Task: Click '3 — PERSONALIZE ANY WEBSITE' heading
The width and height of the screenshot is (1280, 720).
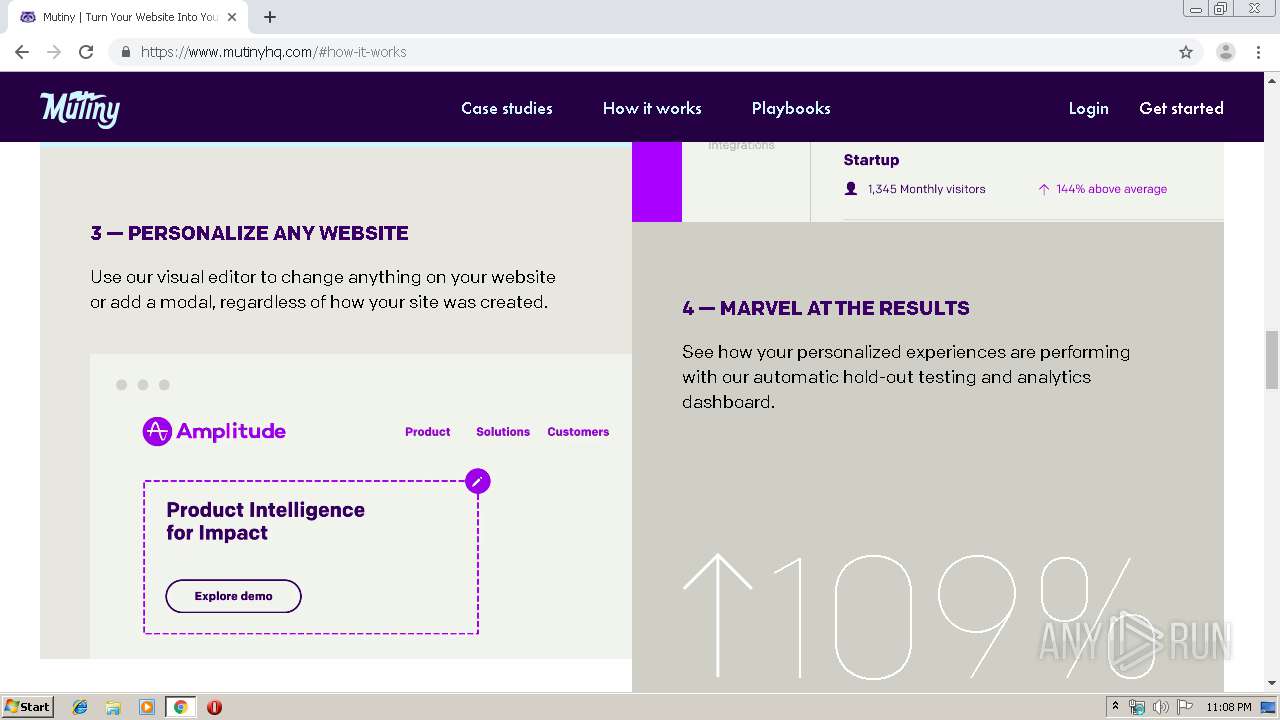Action: tap(249, 233)
